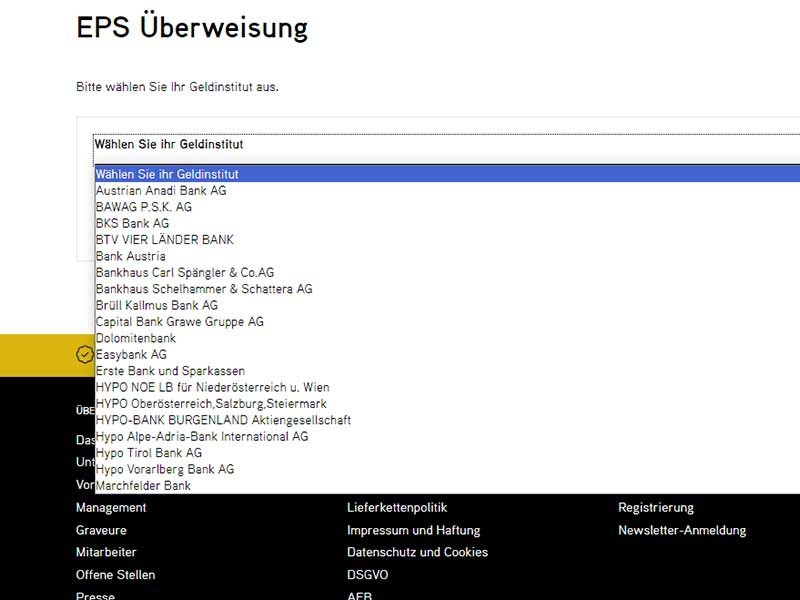Select highlighted Wählen Sie ihr Geldinstitut option

(x=447, y=174)
